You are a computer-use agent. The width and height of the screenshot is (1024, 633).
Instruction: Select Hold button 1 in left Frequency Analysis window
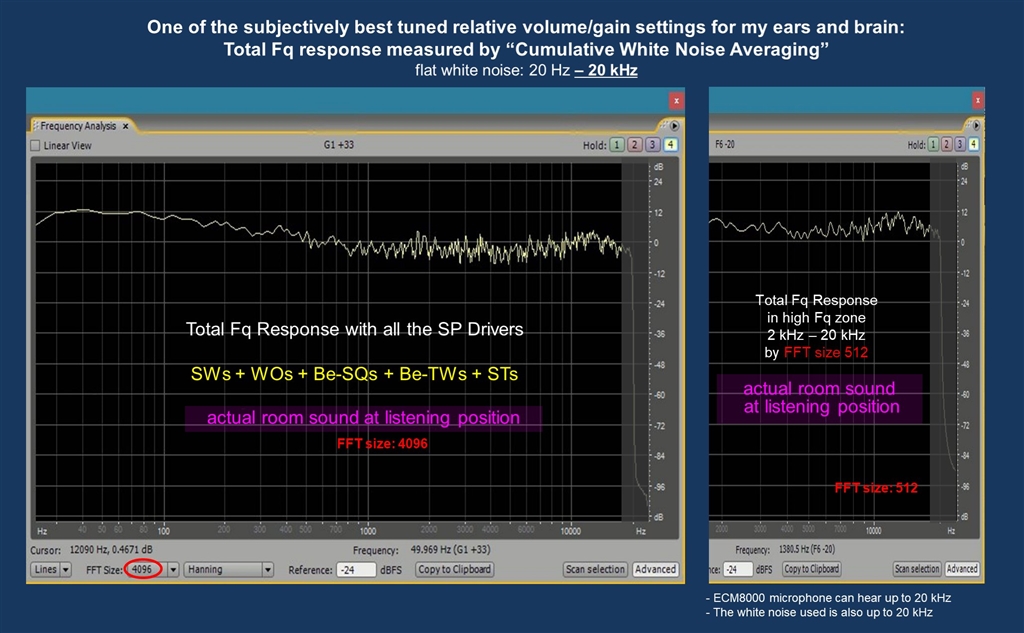coord(616,145)
